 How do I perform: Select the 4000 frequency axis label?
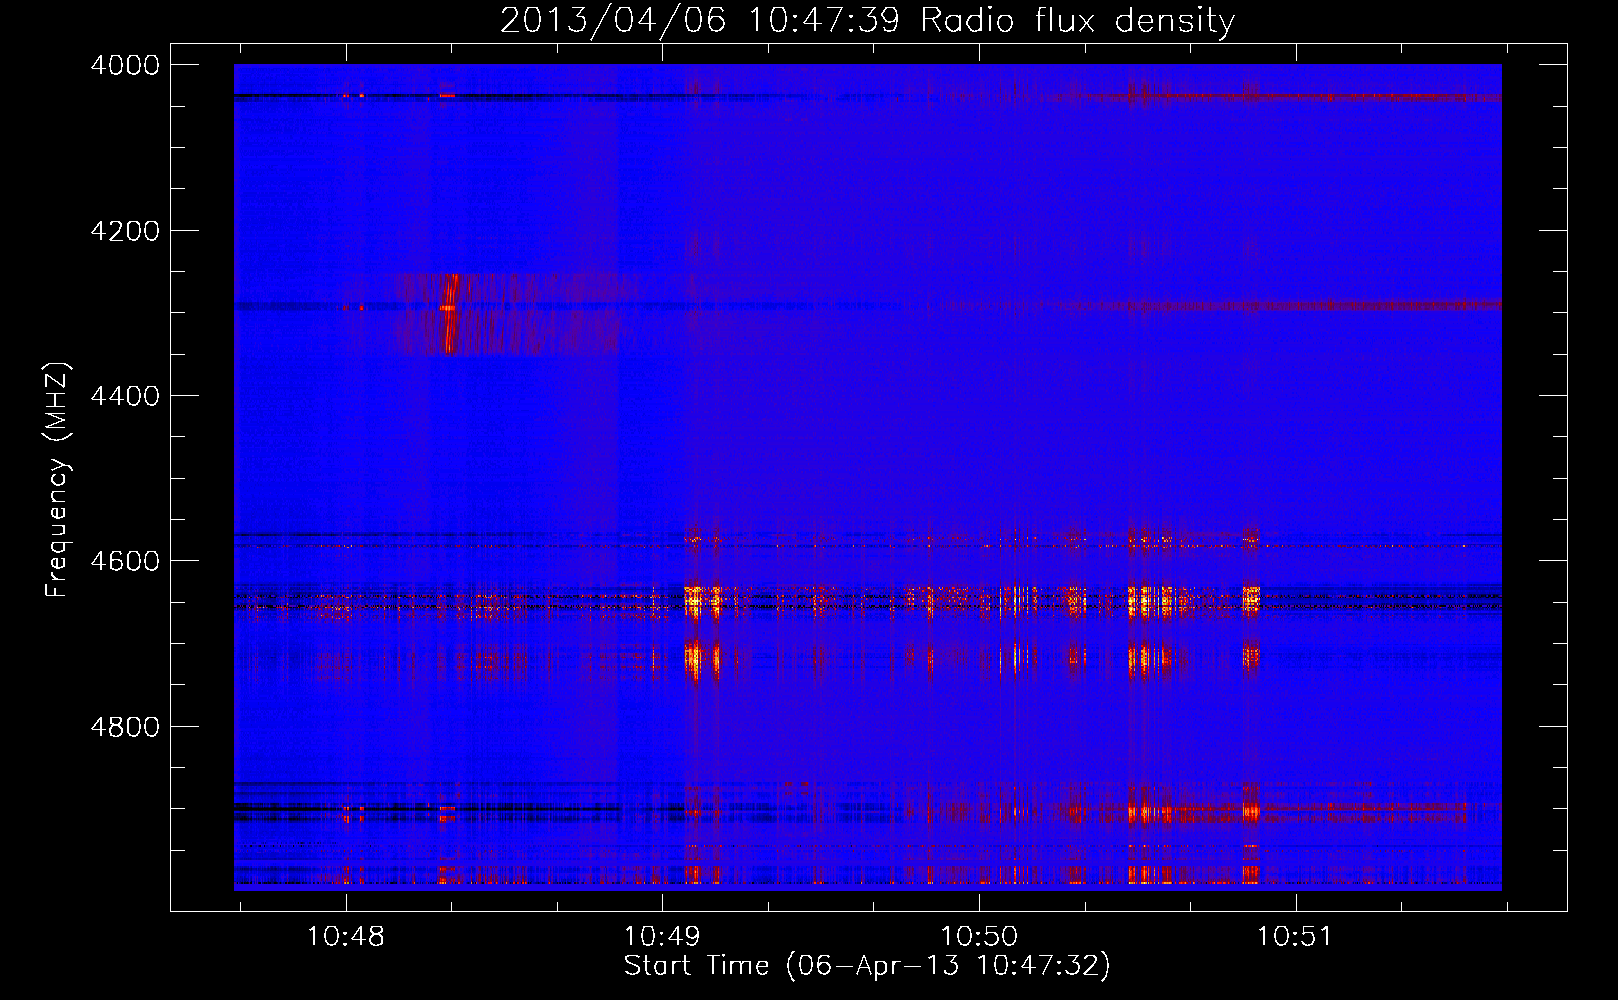point(125,65)
